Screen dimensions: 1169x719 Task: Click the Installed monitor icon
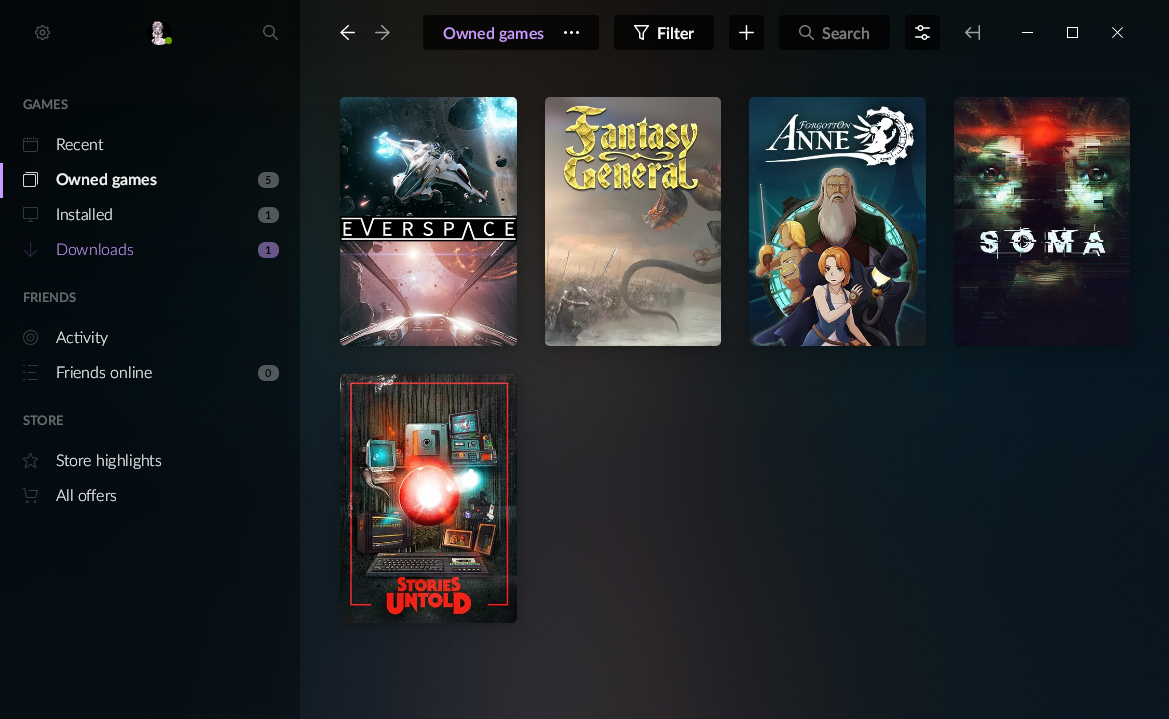point(31,215)
